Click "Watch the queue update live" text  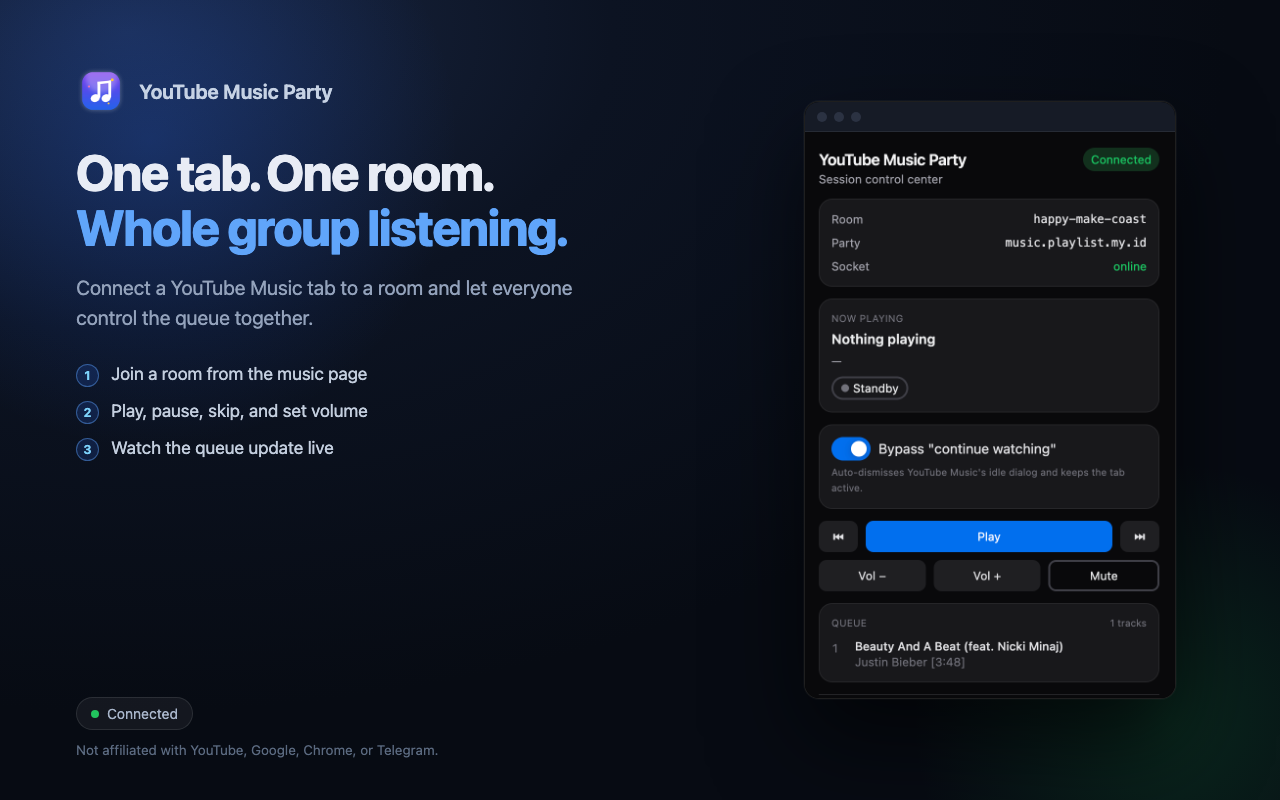[222, 448]
